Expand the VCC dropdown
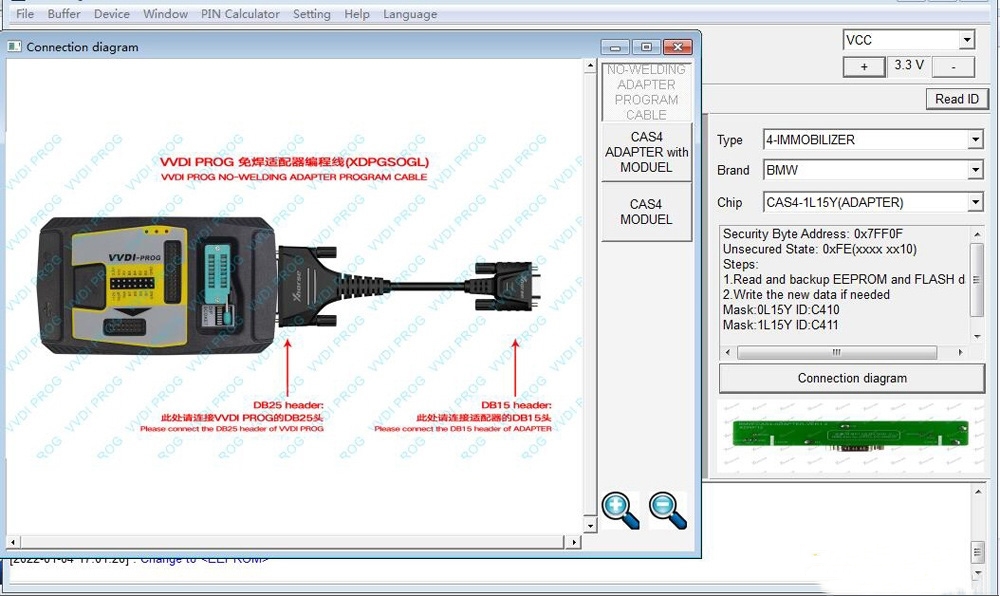 [967, 40]
